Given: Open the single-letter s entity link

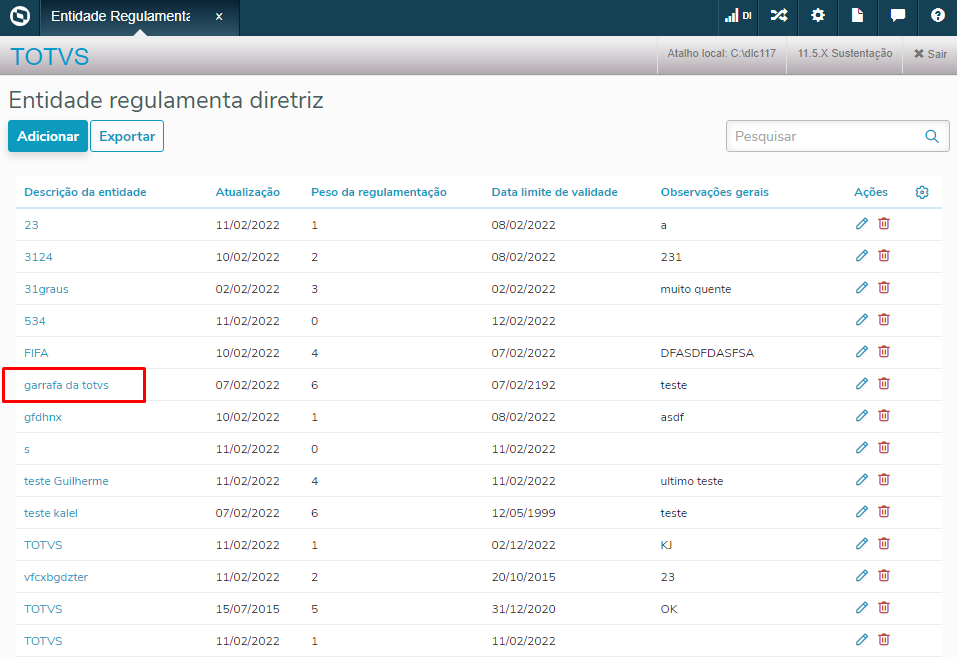Looking at the screenshot, I should [x=27, y=449].
